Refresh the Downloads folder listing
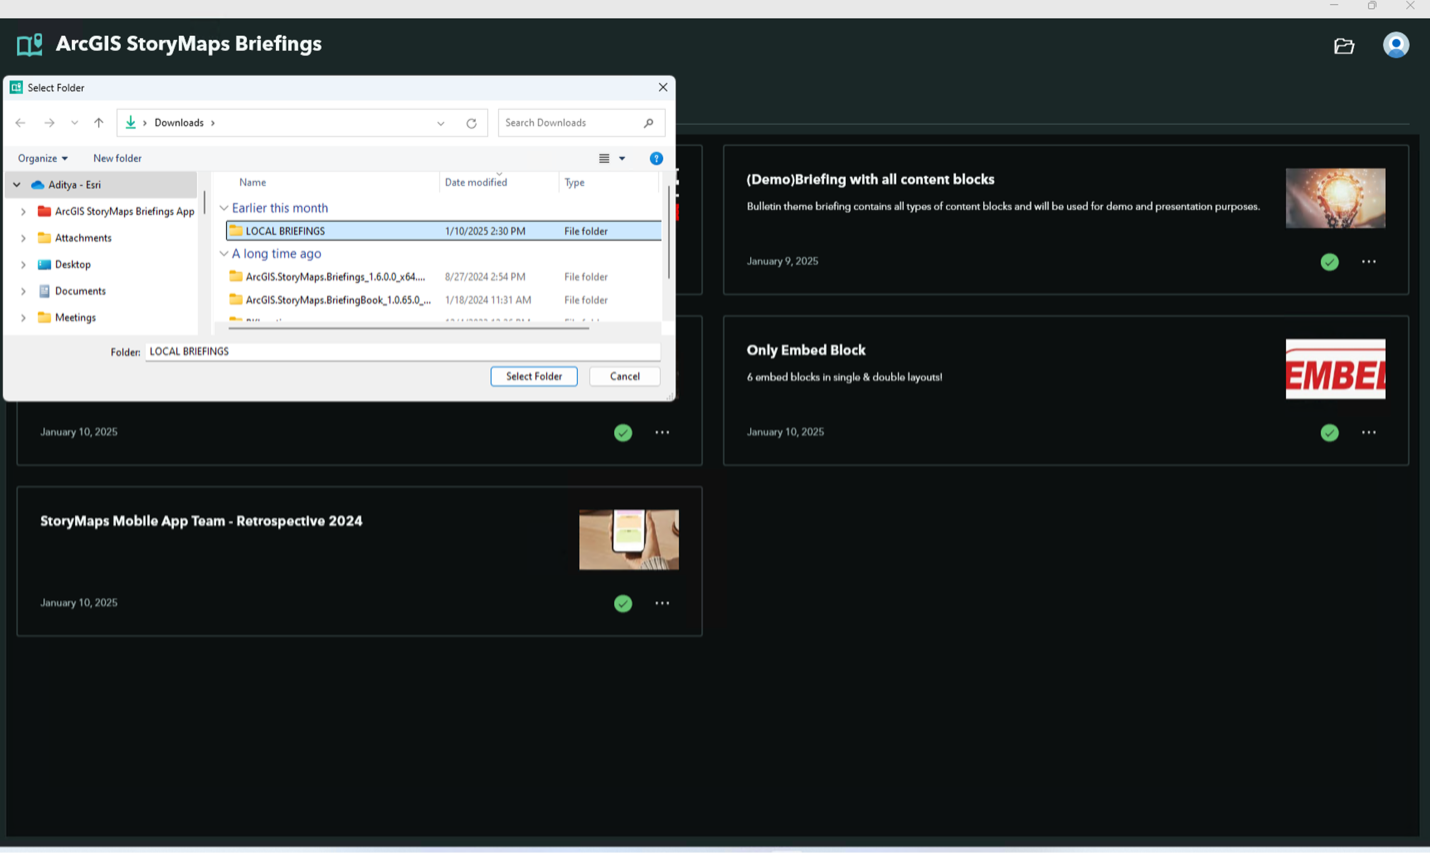 pyautogui.click(x=471, y=123)
